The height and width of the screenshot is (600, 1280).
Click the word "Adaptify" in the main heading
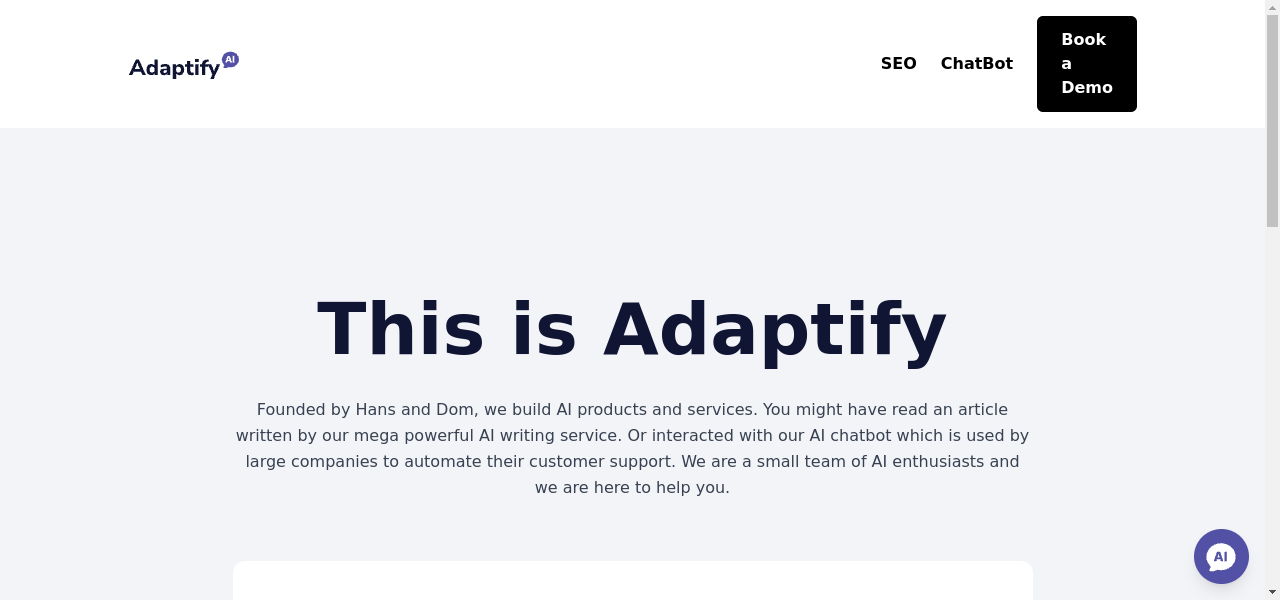(774, 329)
